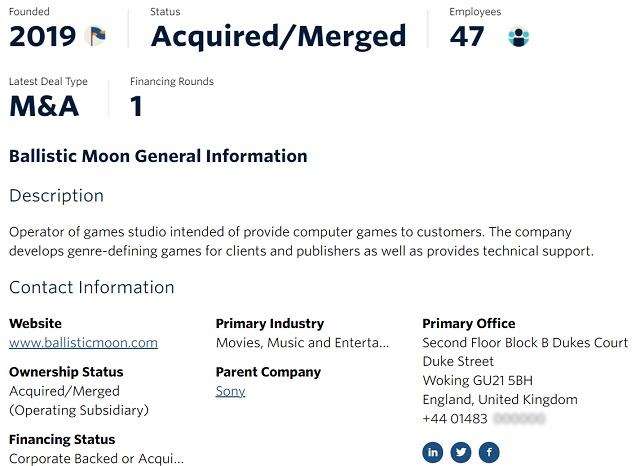Click the employee count 47

(x=467, y=37)
